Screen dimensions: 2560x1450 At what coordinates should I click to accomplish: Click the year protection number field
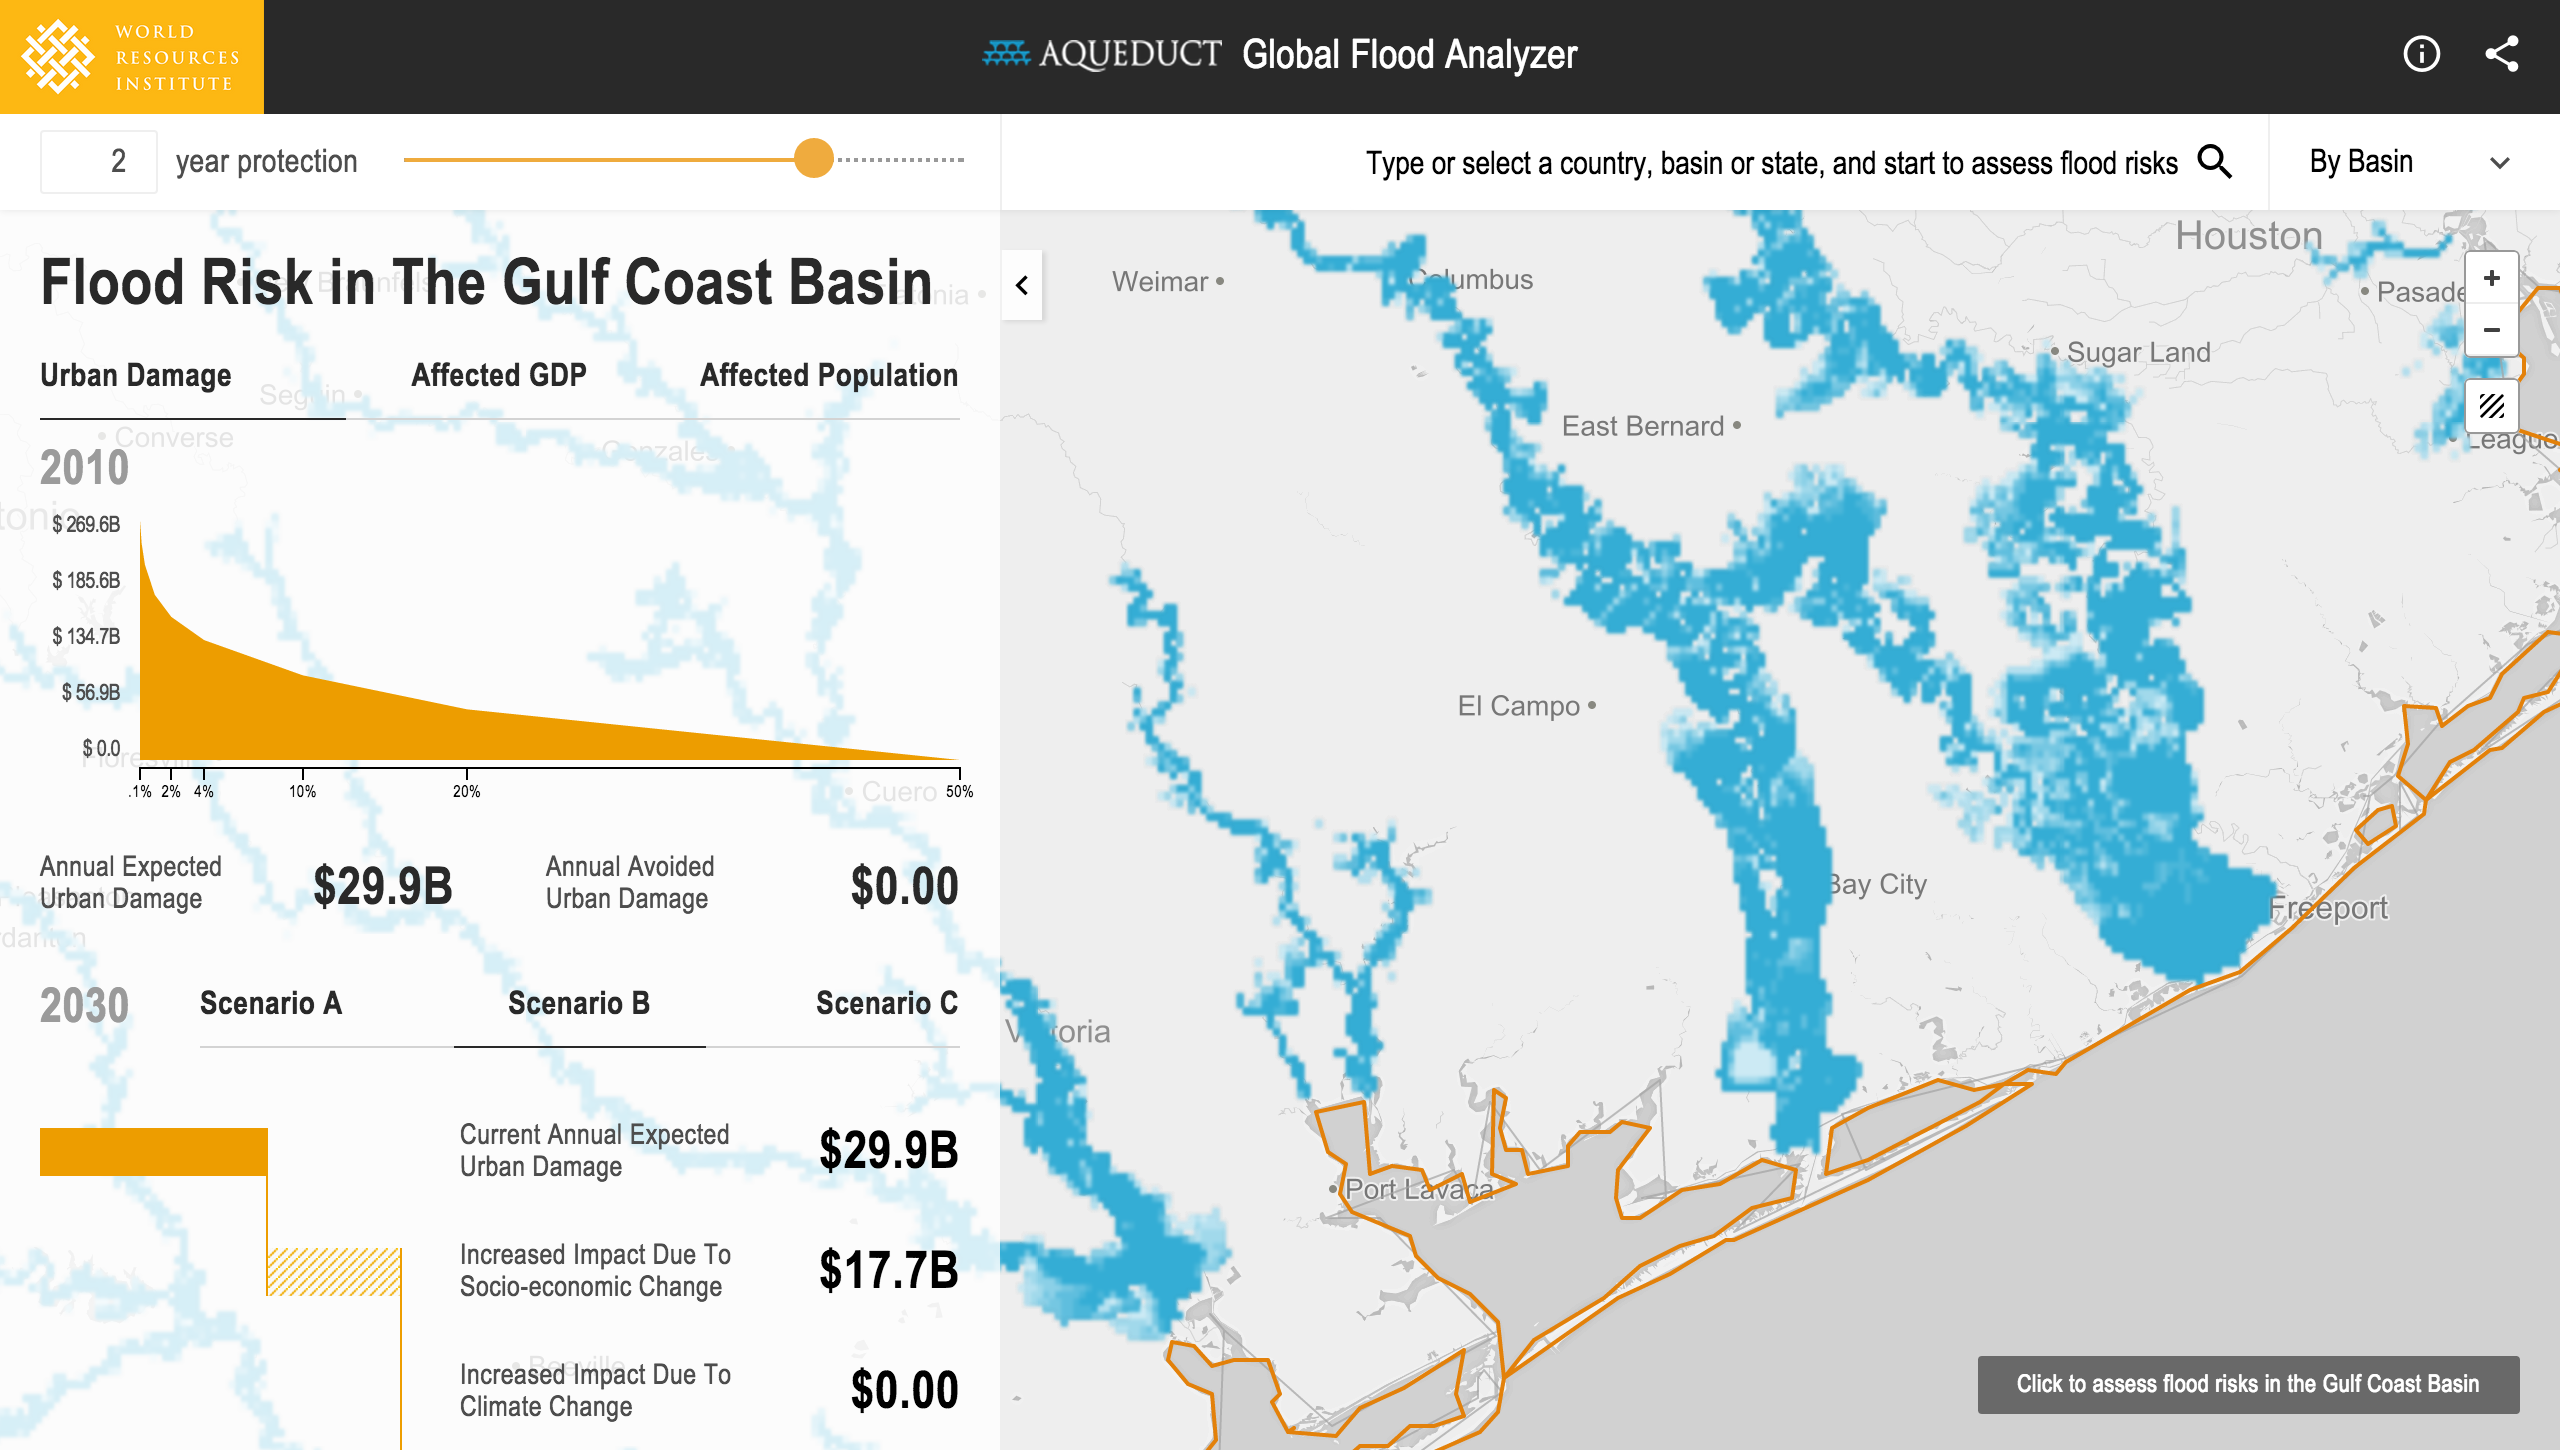click(99, 161)
